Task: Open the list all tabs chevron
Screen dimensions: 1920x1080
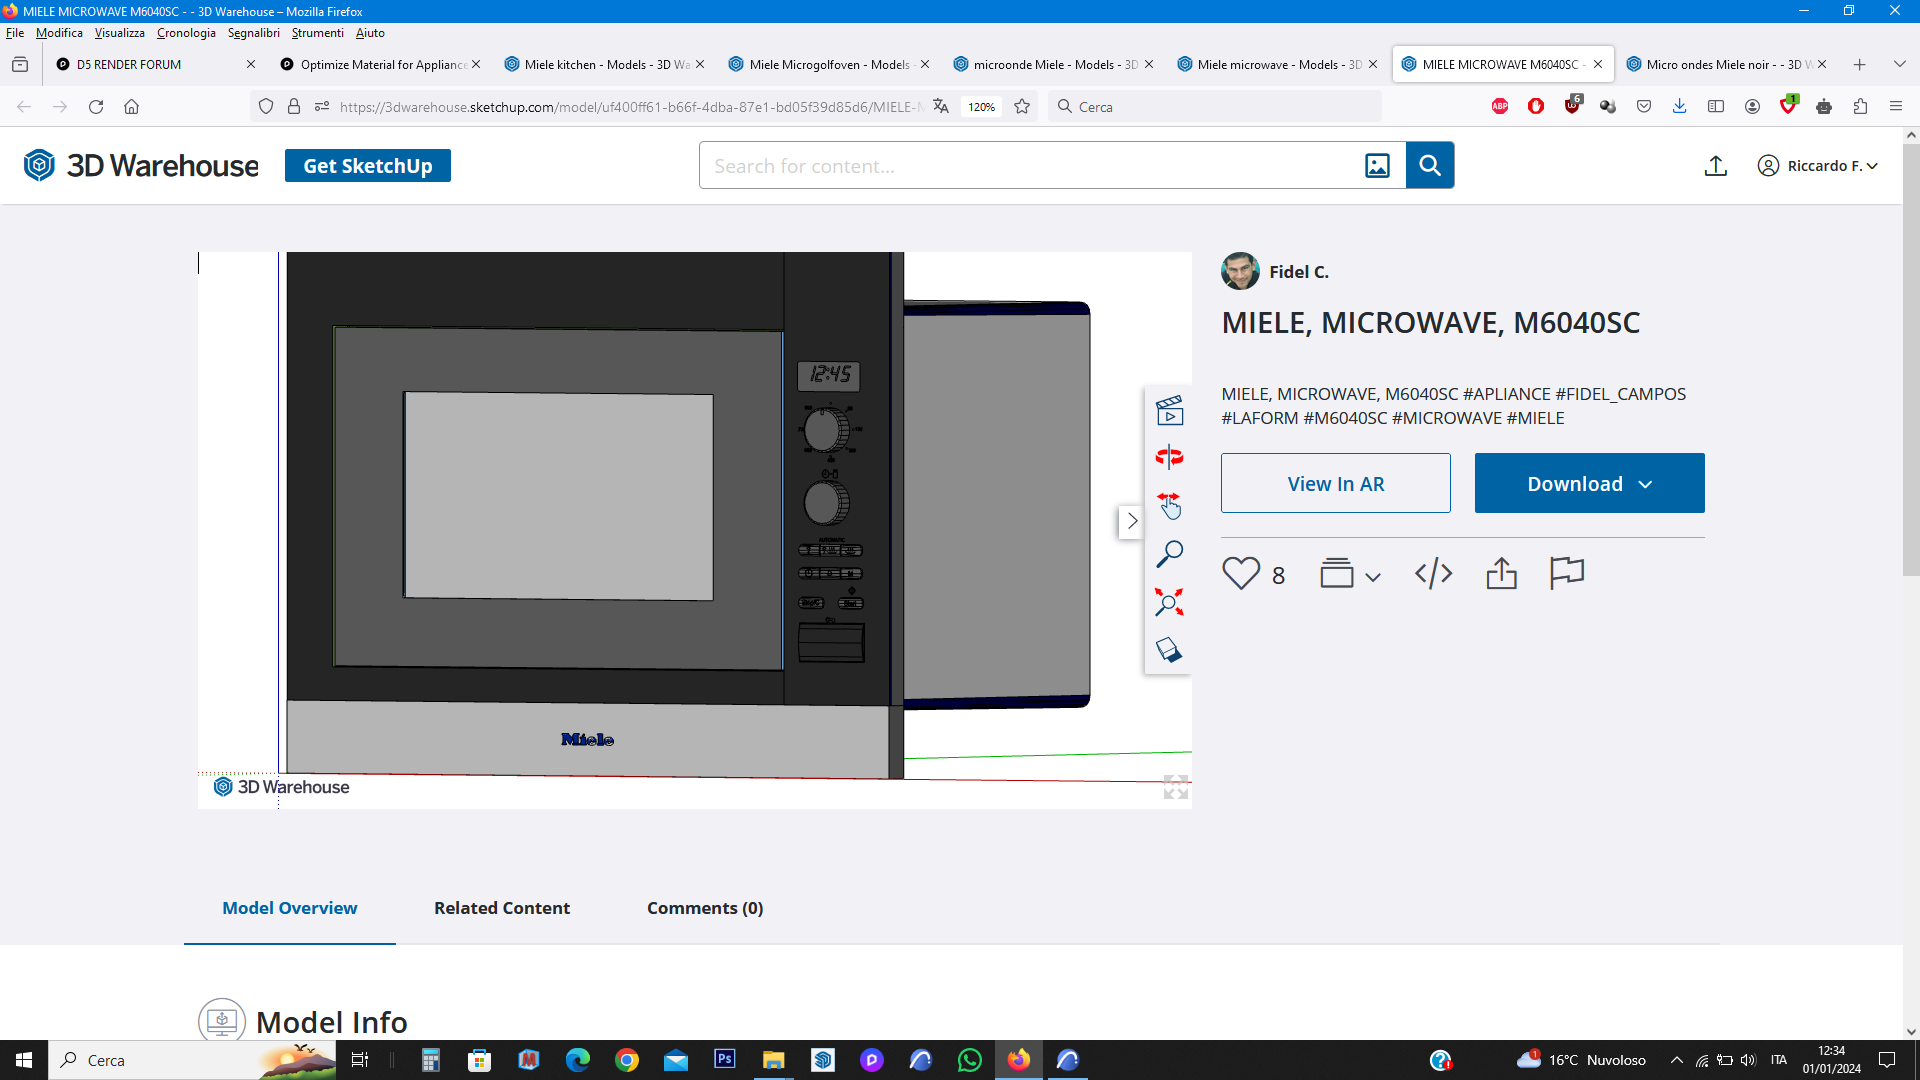Action: coord(1899,64)
